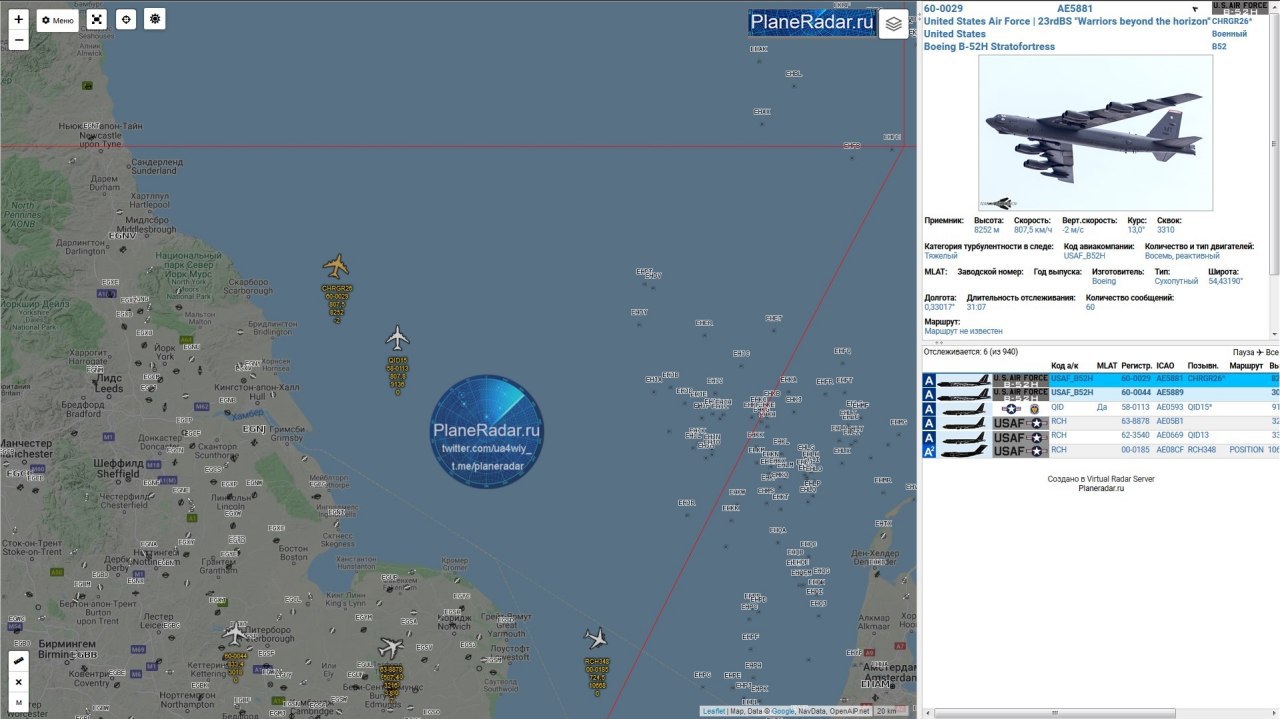Image resolution: width=1280 pixels, height=719 pixels.
Task: Open the Leaflet attribution link
Action: (714, 711)
